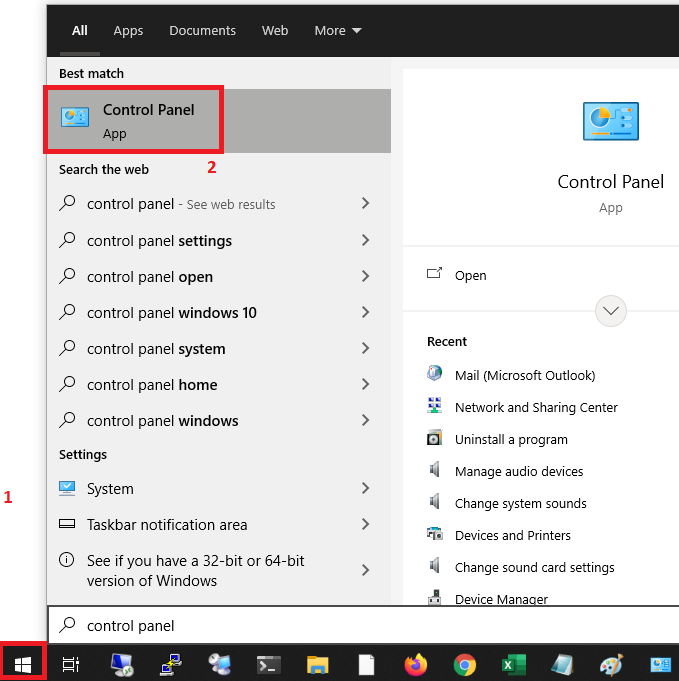Click the Mail (Microsoft Outlook) icon
Image resolution: width=679 pixels, height=681 pixels.
[434, 373]
